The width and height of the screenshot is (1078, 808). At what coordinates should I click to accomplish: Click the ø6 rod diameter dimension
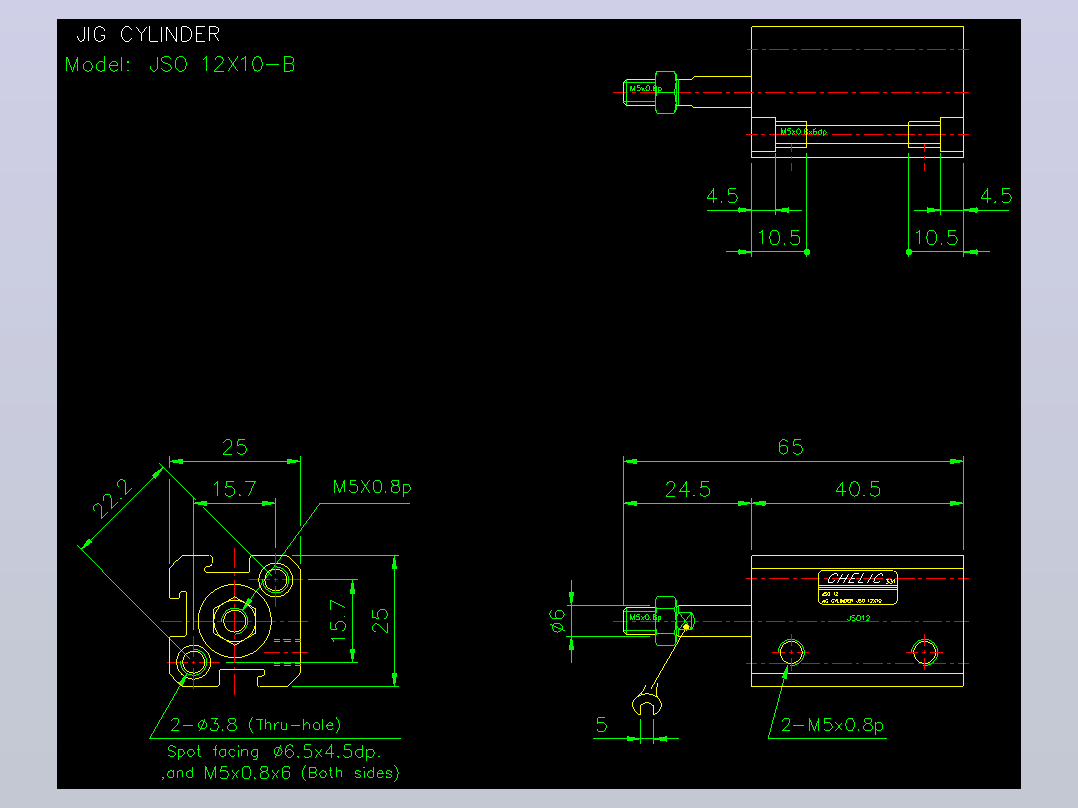558,622
